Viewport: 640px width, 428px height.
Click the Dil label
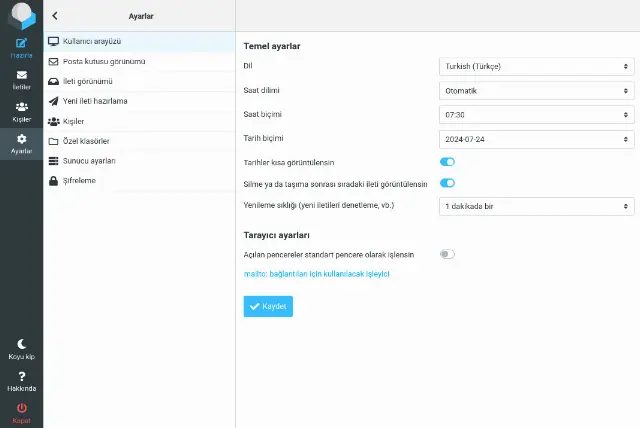(x=248, y=66)
